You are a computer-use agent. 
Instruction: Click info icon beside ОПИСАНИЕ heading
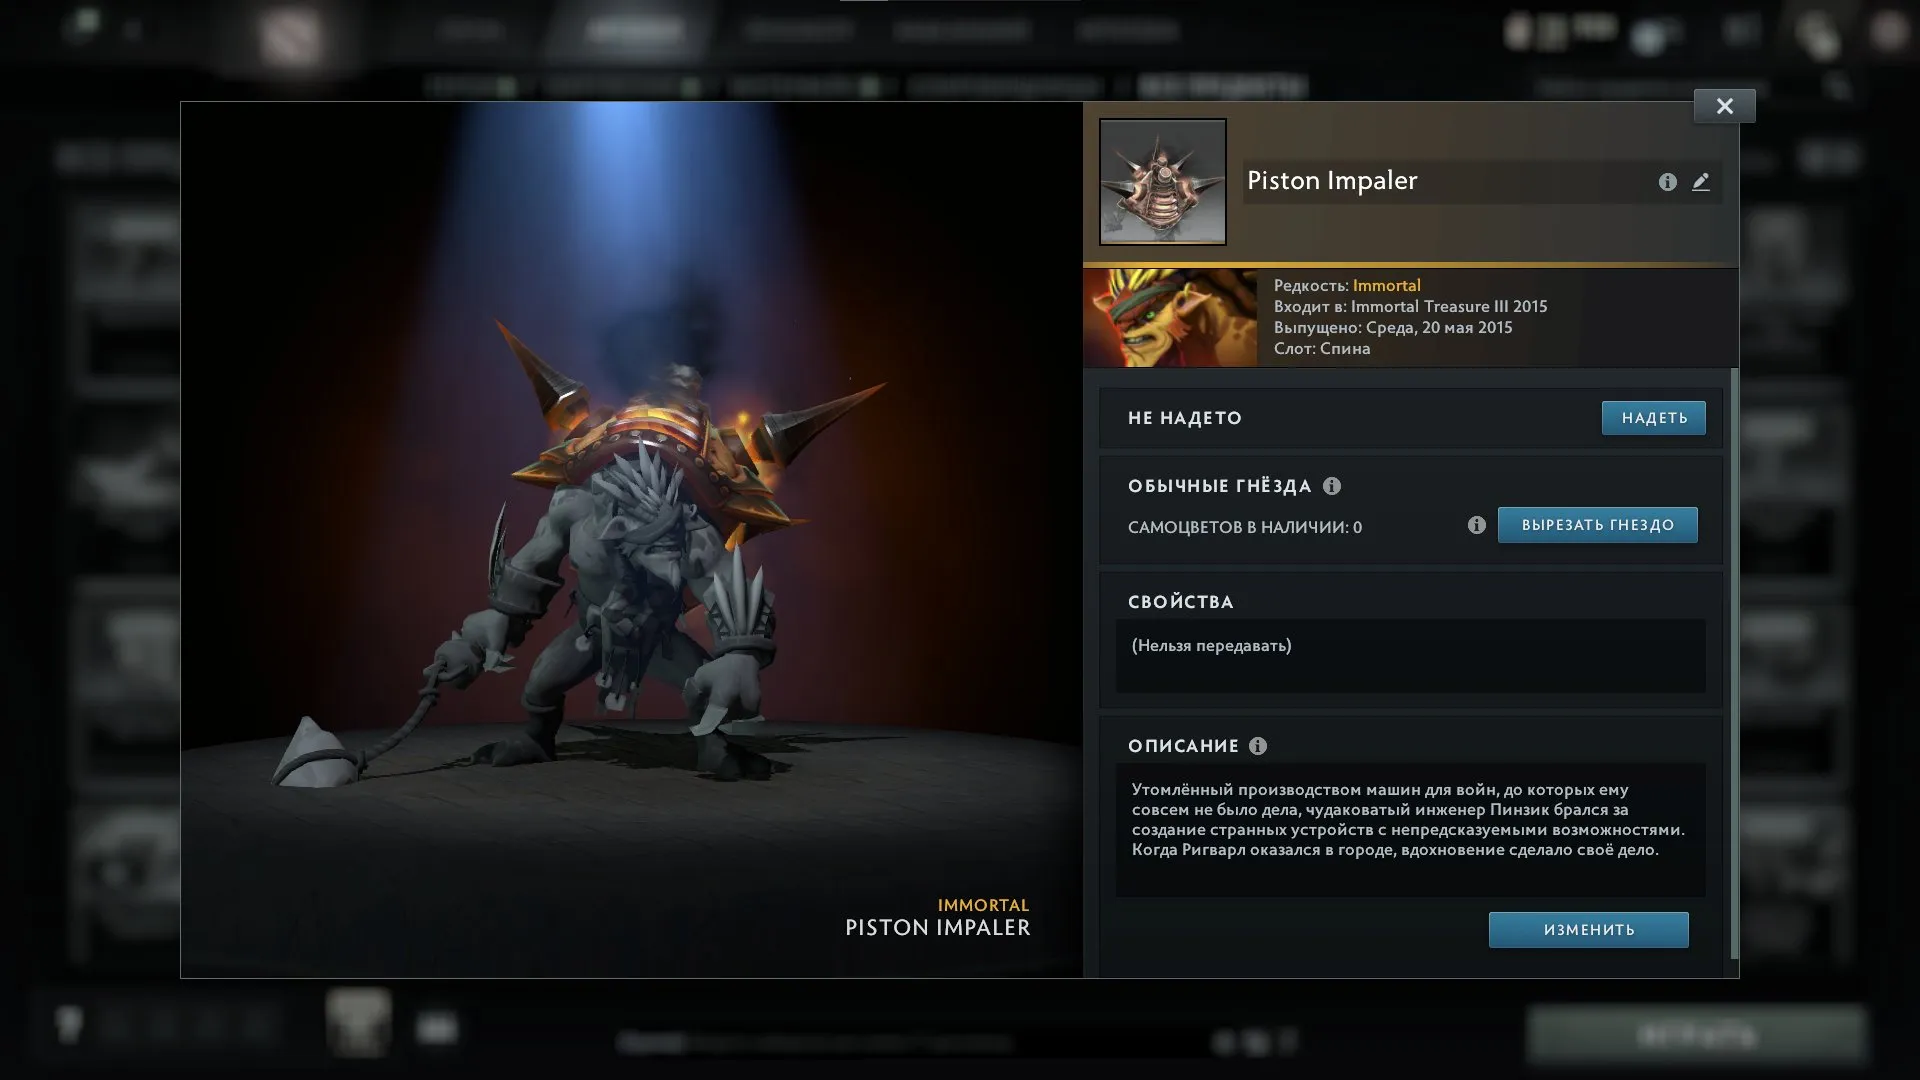[x=1258, y=746]
